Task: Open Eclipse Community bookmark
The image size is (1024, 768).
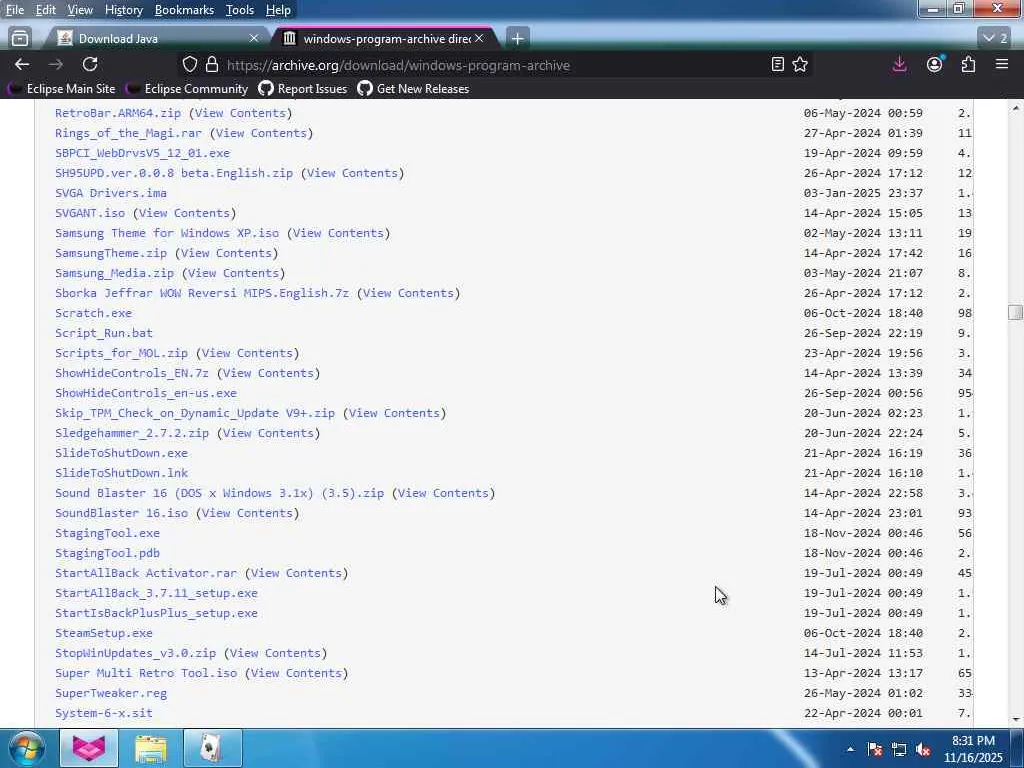Action: tap(187, 89)
